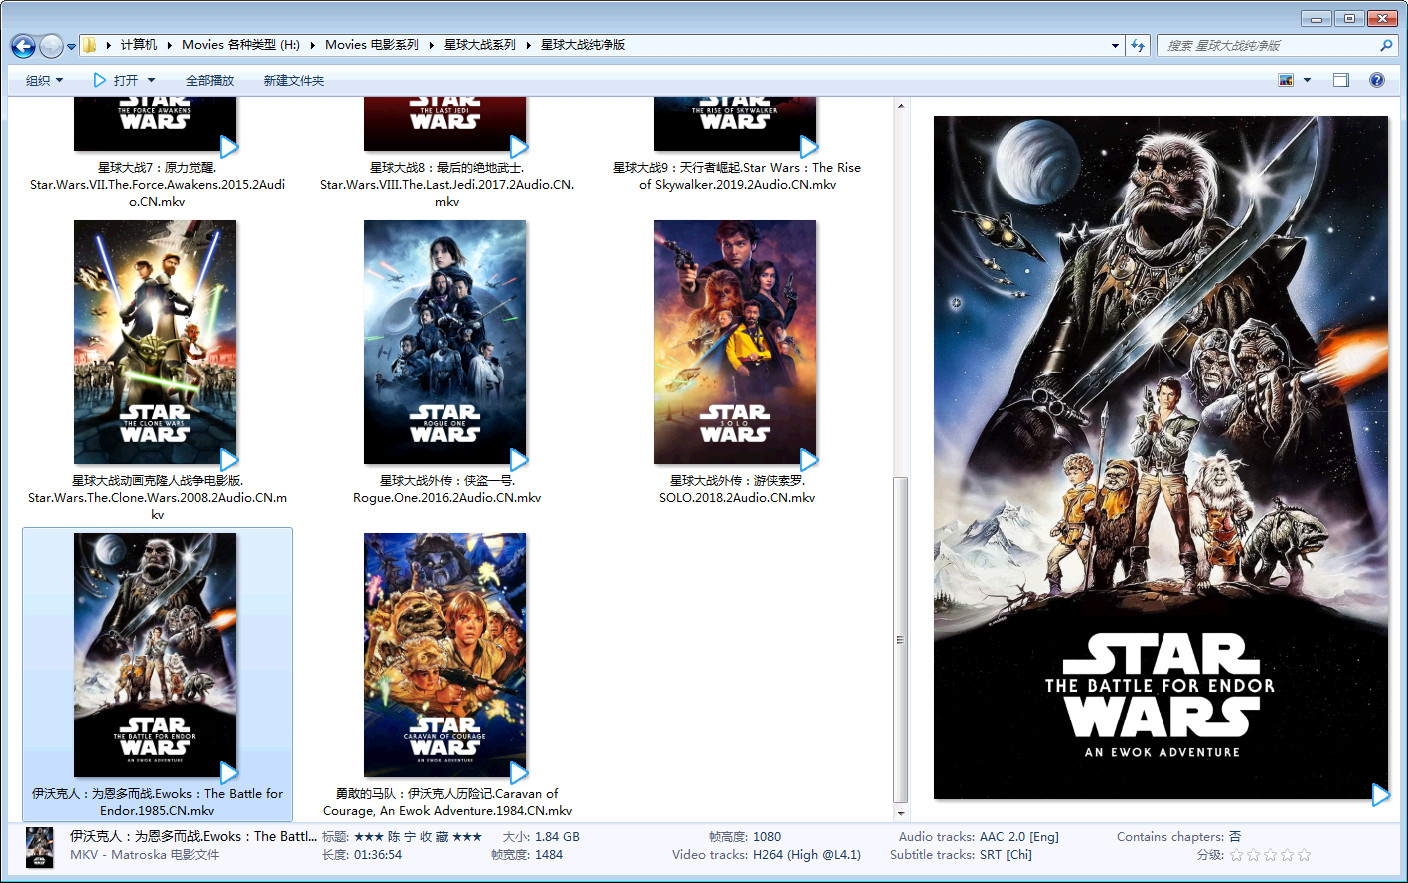Select the Rogue One movie thumbnail

[445, 342]
